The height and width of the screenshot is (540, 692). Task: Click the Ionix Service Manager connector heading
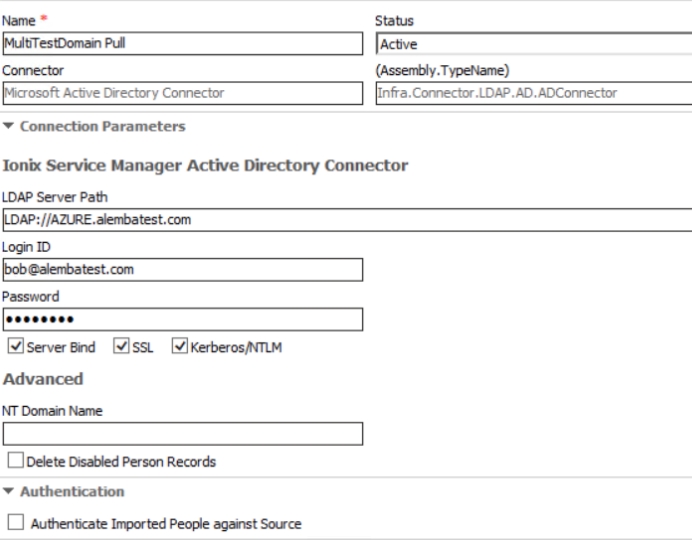(205, 166)
